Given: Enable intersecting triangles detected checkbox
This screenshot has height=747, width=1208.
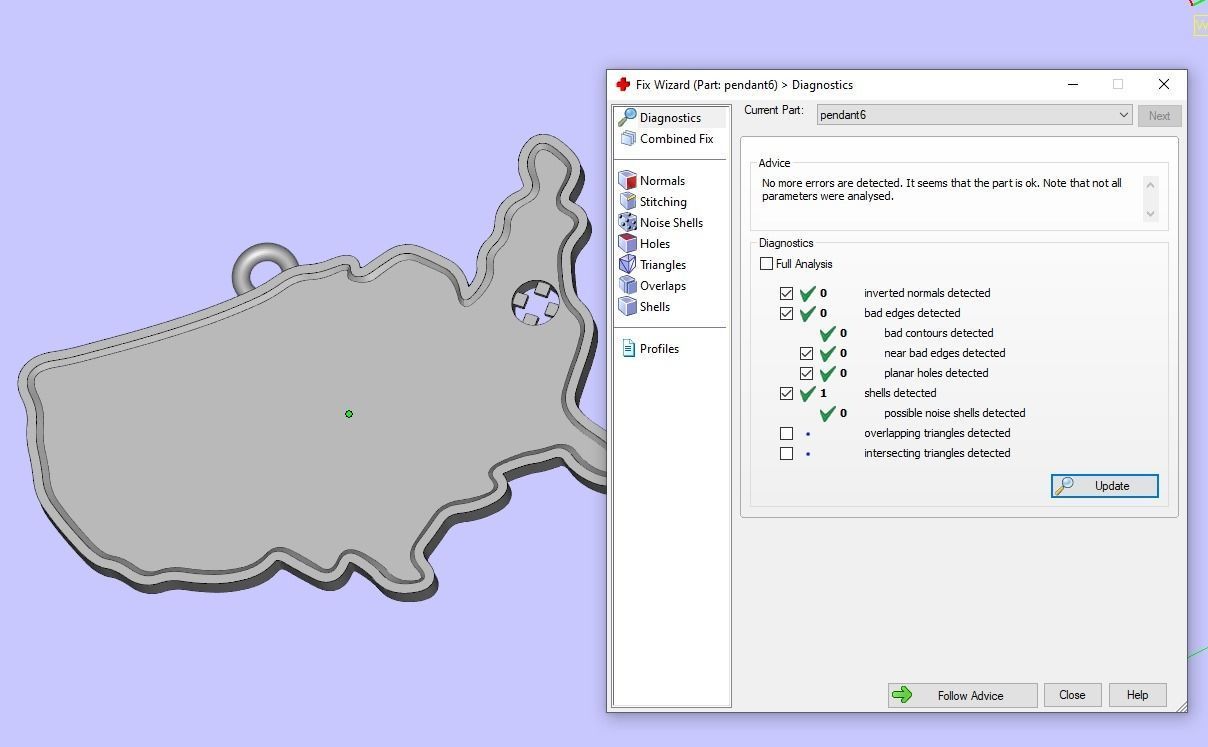Looking at the screenshot, I should pos(786,453).
